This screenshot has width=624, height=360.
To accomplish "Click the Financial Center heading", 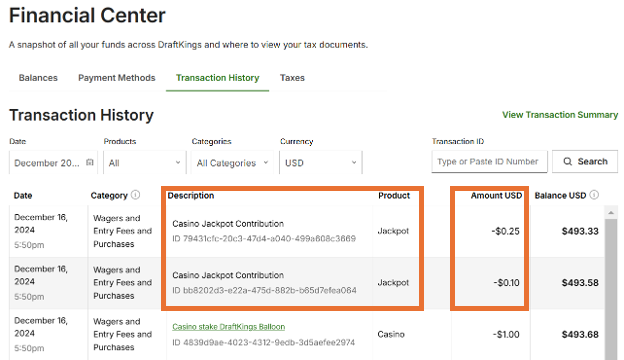I will (x=87, y=16).
